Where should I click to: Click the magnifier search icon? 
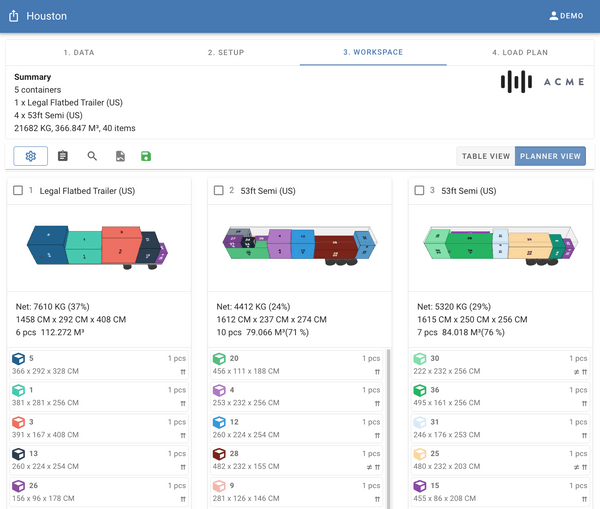pyautogui.click(x=92, y=156)
